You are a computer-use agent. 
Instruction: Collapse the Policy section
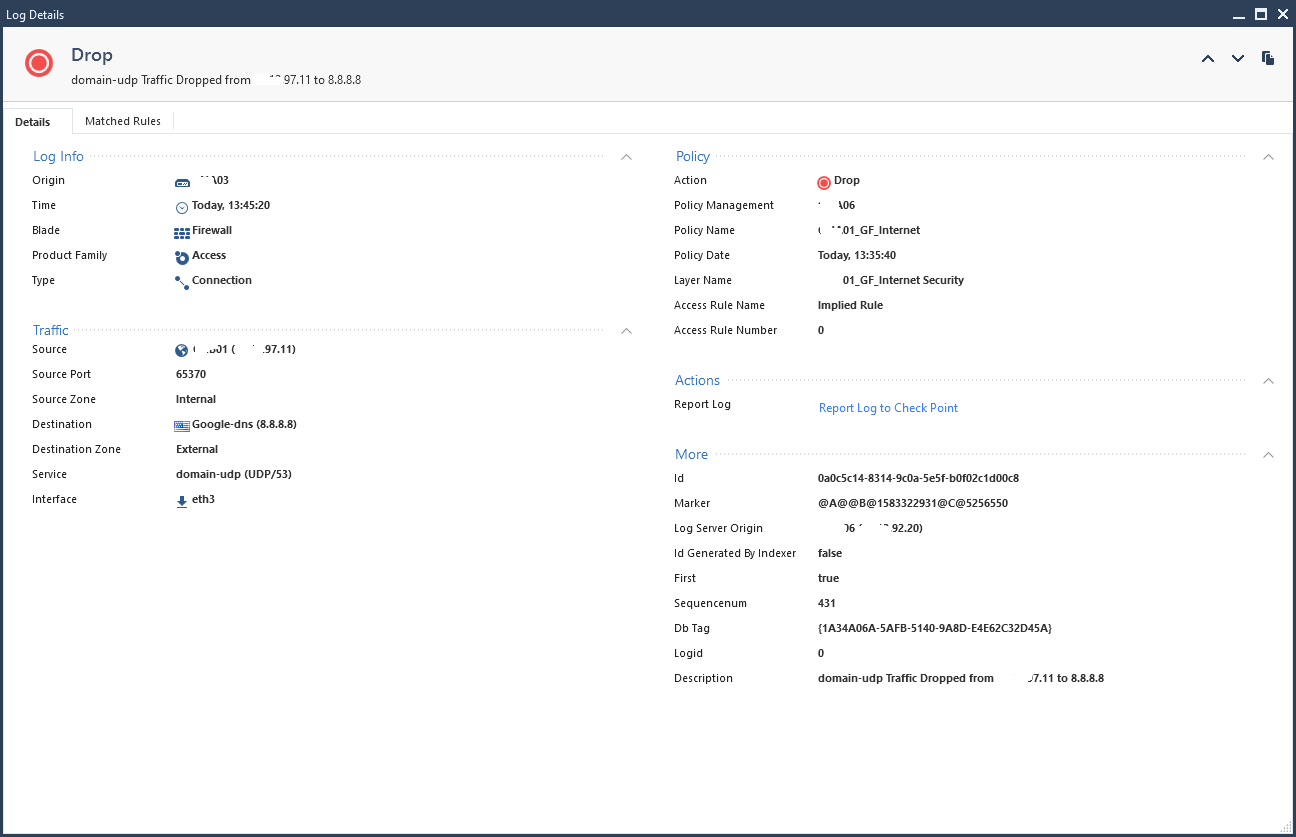point(1268,157)
